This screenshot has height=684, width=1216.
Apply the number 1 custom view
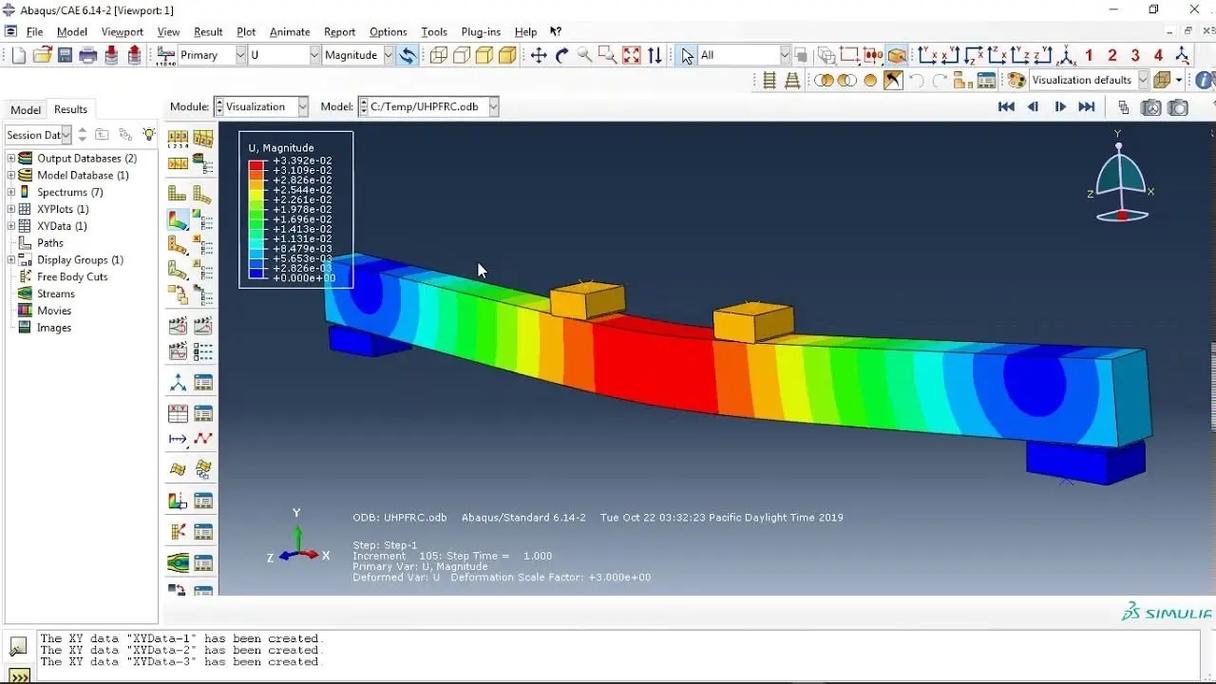click(x=1089, y=56)
